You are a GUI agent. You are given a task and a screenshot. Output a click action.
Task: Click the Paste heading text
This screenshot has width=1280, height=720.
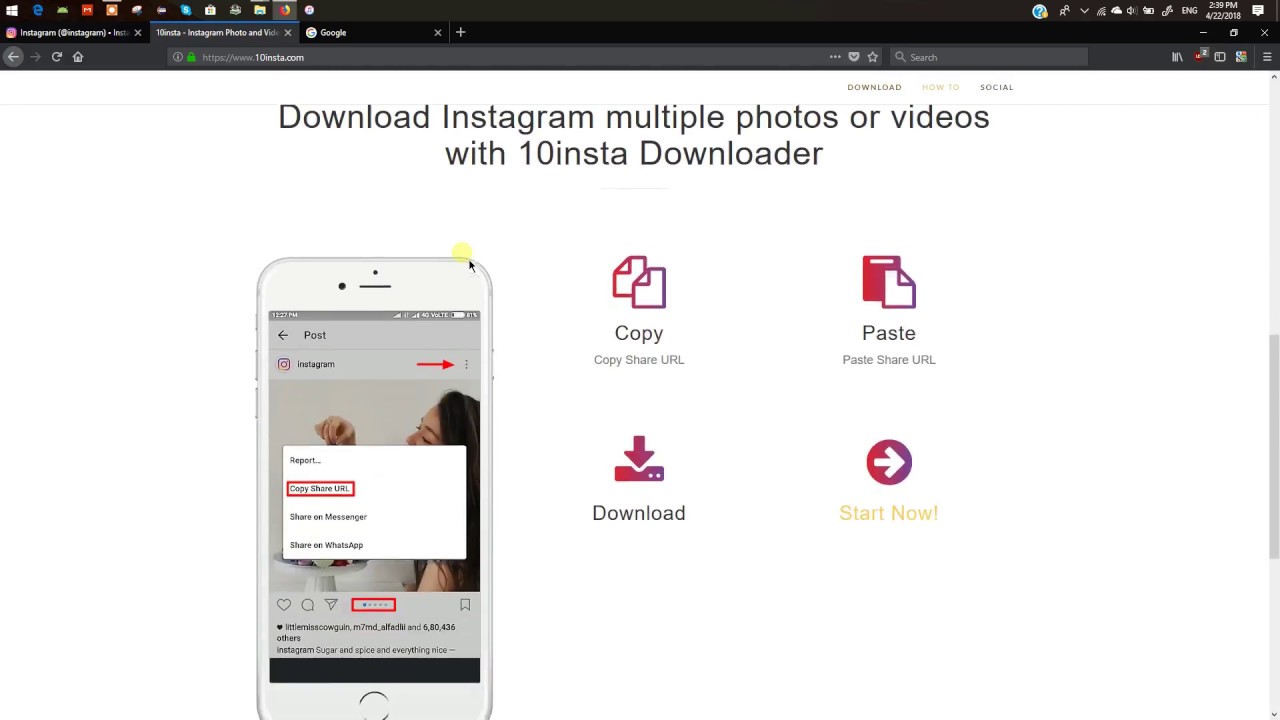coord(889,333)
